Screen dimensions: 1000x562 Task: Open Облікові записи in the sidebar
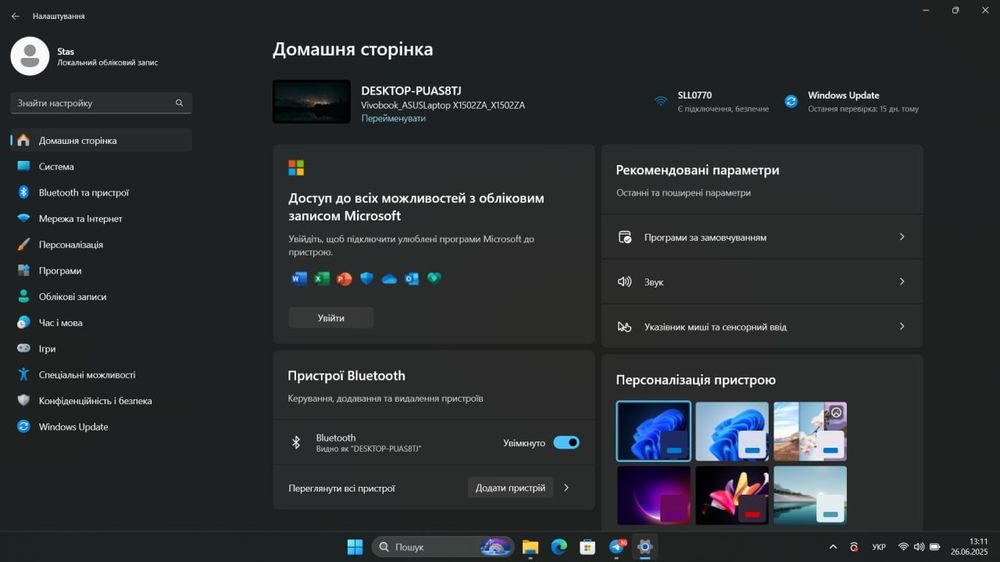click(x=101, y=297)
